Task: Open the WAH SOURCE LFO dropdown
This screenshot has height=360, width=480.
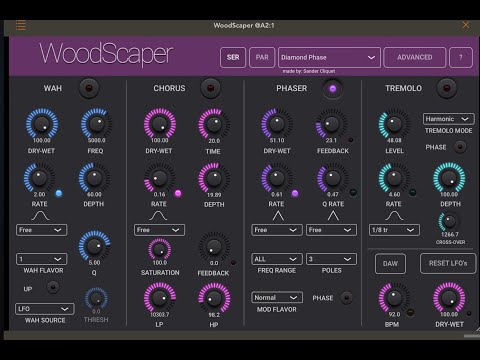Action: click(44, 309)
